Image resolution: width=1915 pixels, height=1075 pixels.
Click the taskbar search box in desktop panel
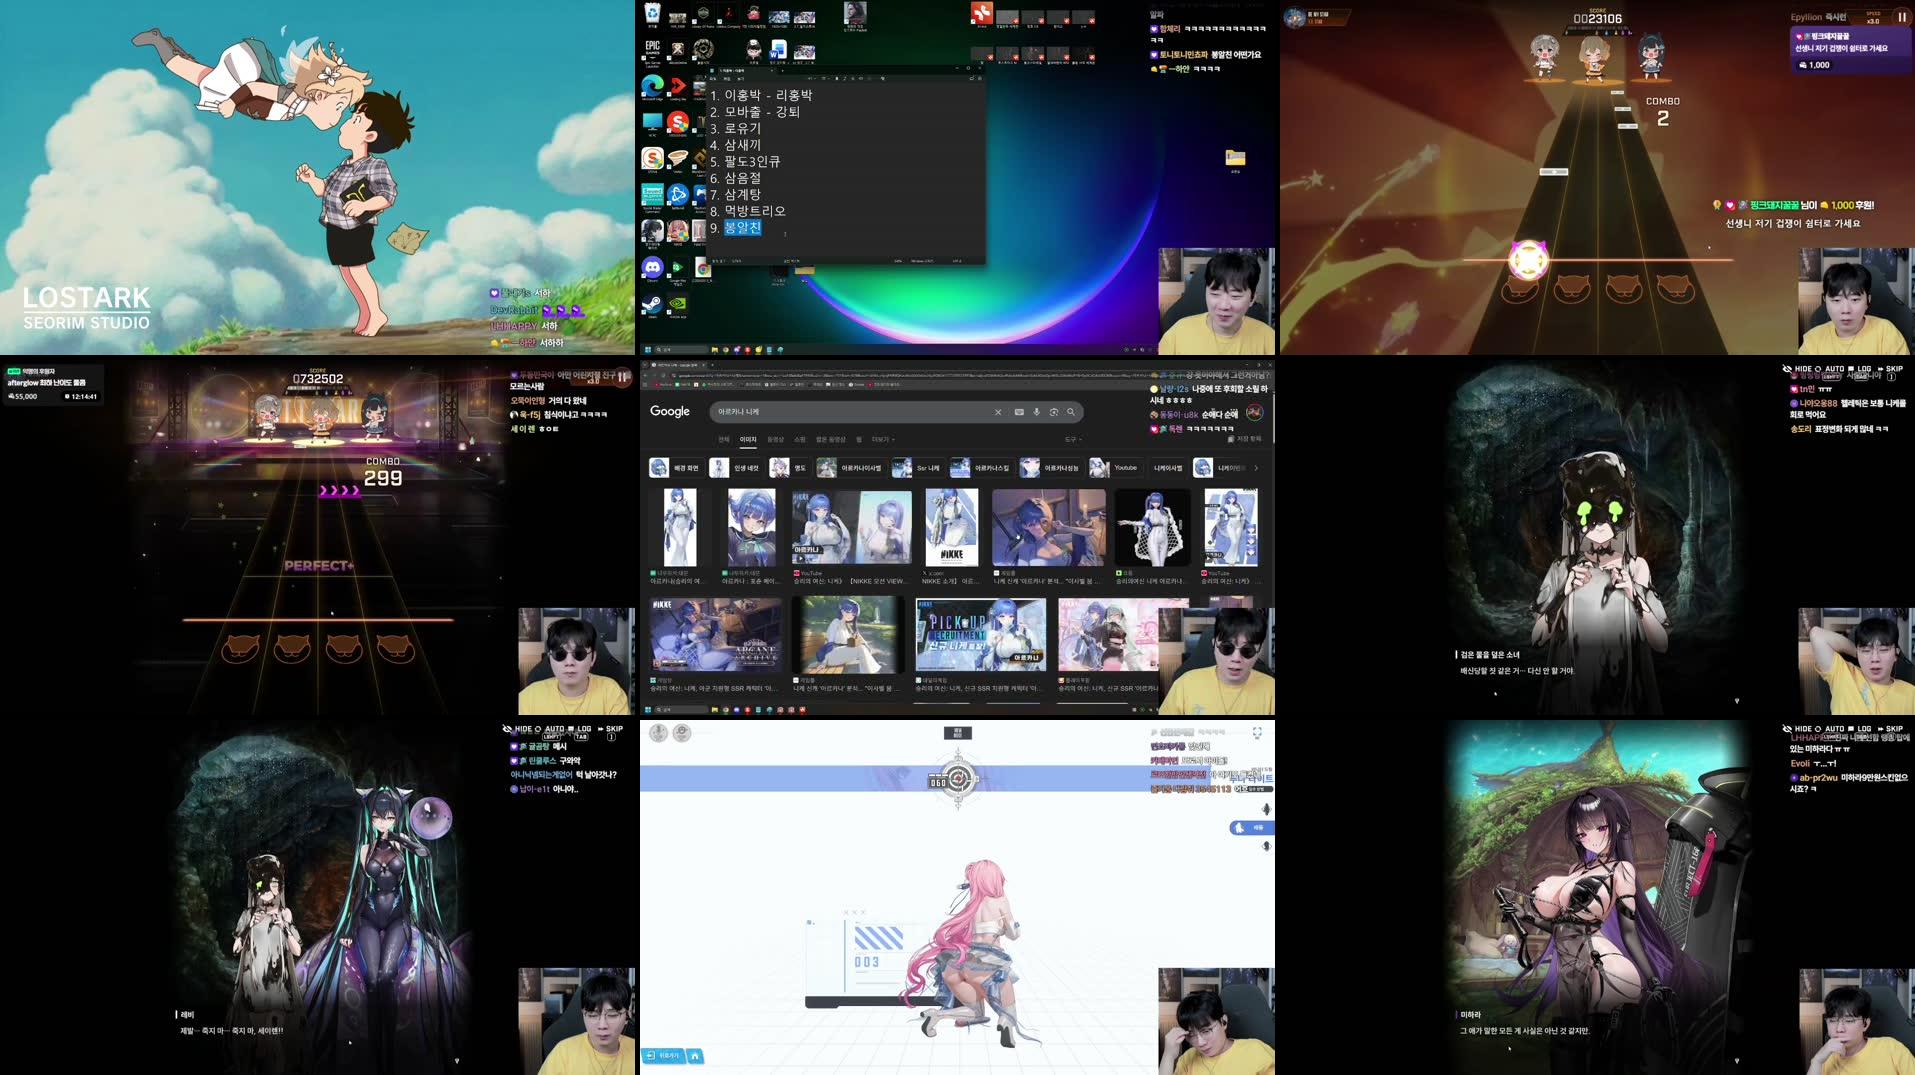click(680, 349)
